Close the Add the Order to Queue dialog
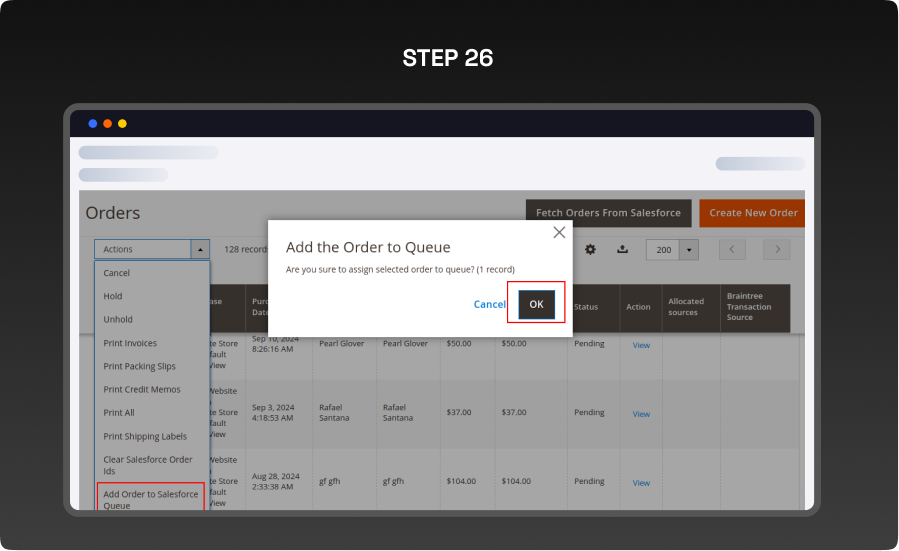Screen dimensions: 899x551 [559, 232]
